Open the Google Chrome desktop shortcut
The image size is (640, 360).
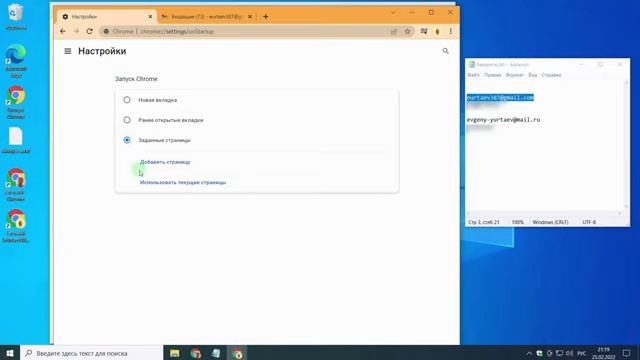16,102
